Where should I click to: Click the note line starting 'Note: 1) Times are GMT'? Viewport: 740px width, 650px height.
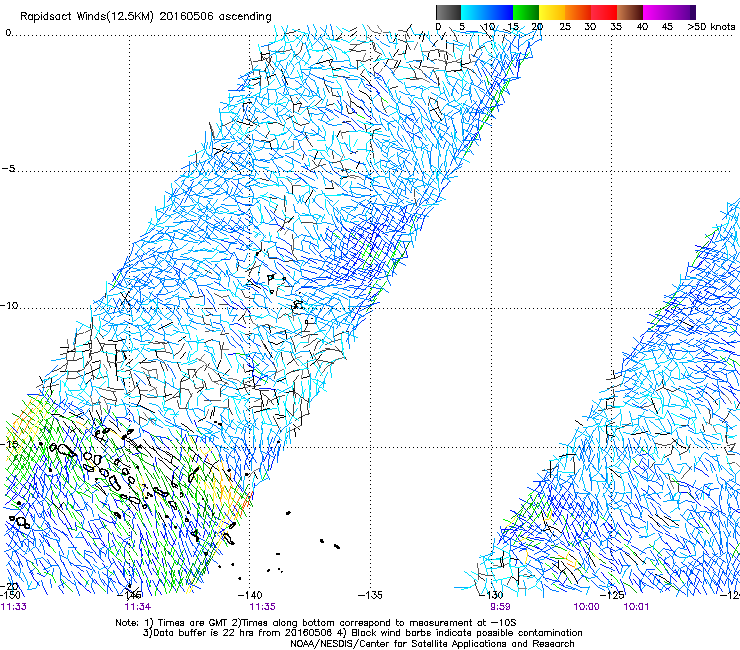pos(316,623)
